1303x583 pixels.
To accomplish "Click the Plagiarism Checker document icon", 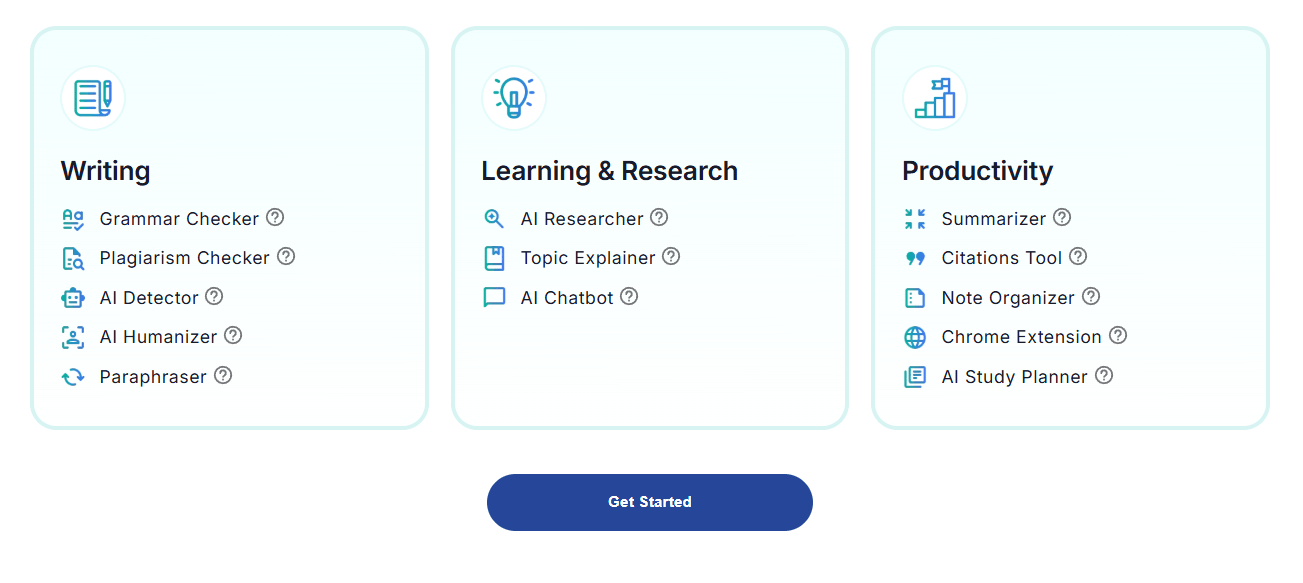I will click(73, 259).
